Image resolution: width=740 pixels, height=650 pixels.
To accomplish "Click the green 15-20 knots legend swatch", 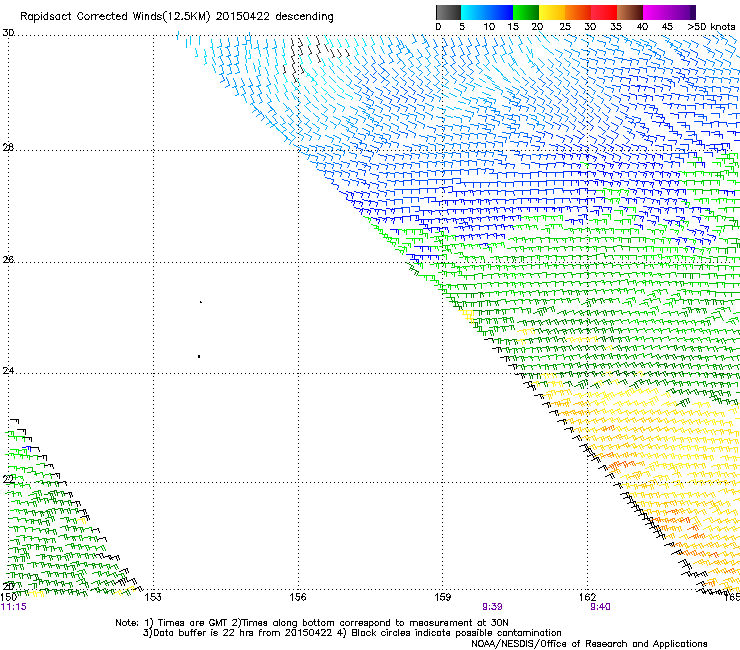I will (526, 12).
